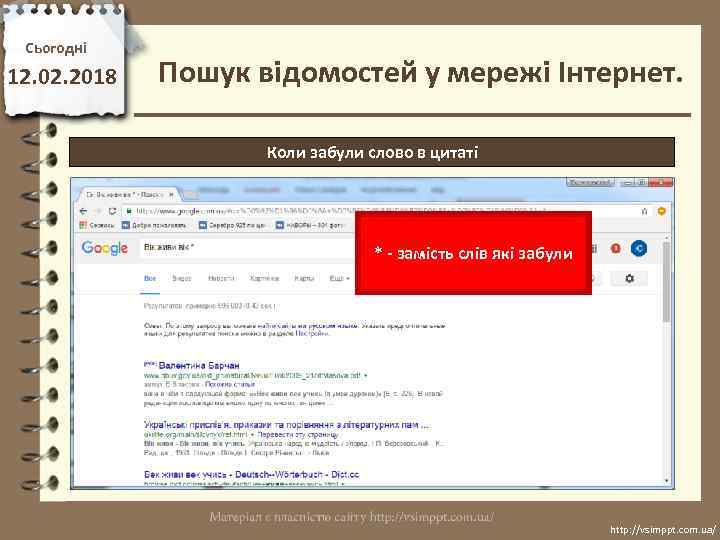Open 'Похожие статьи' under the Барчан result

(230, 384)
